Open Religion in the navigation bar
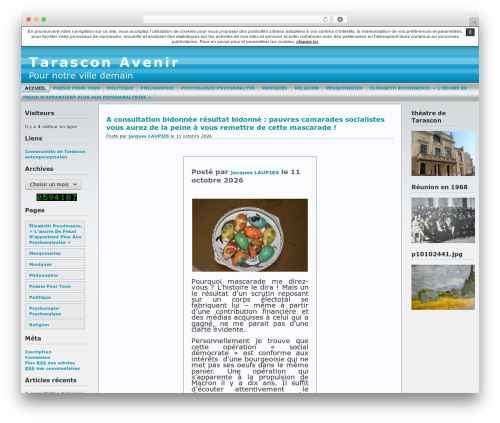The height and width of the screenshot is (423, 500). (x=306, y=88)
